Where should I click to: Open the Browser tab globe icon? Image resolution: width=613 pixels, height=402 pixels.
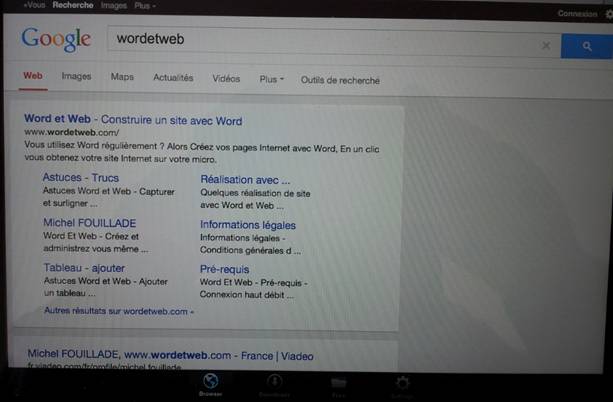pyautogui.click(x=210, y=381)
